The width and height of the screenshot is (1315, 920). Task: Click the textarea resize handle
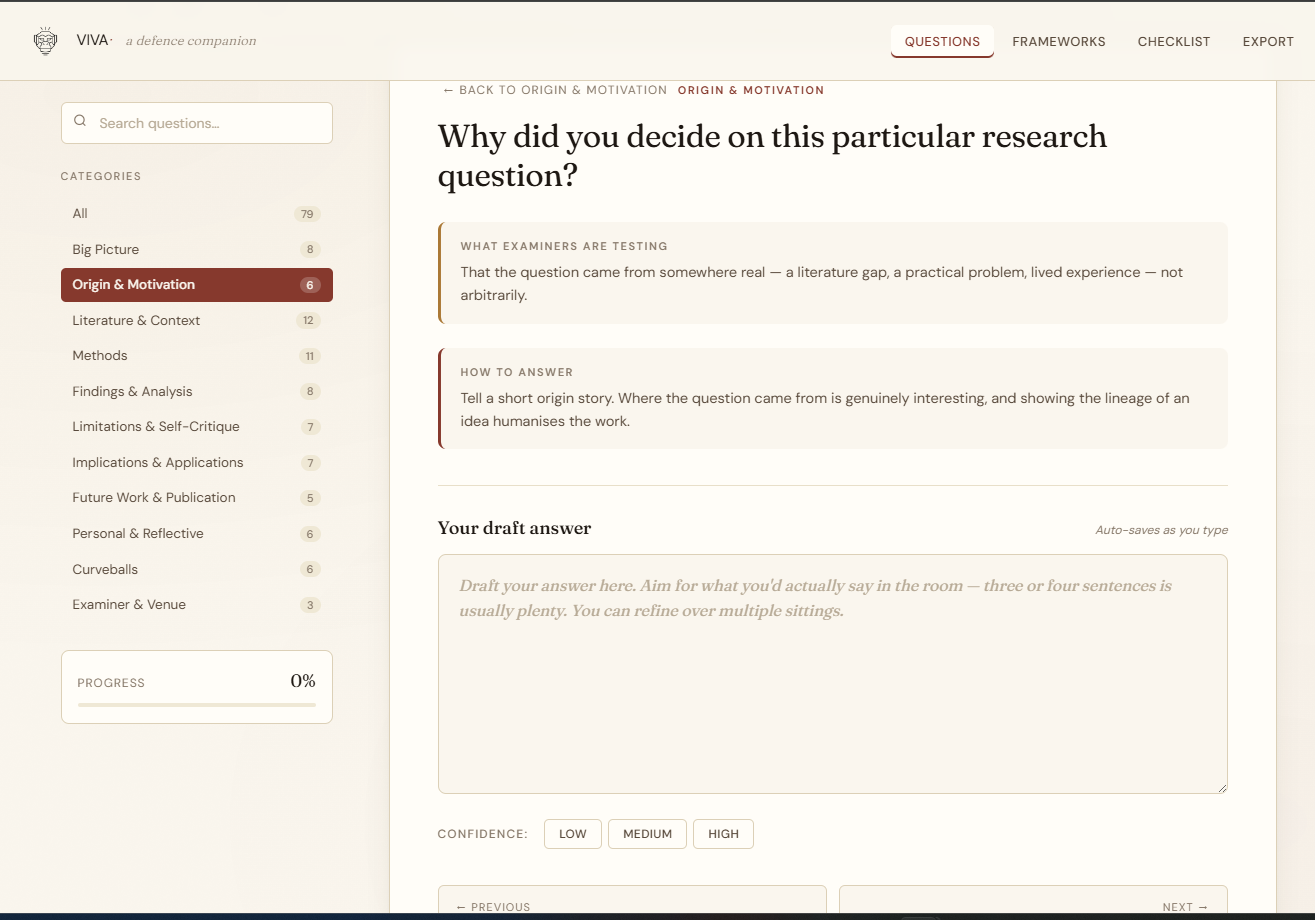pos(1221,787)
